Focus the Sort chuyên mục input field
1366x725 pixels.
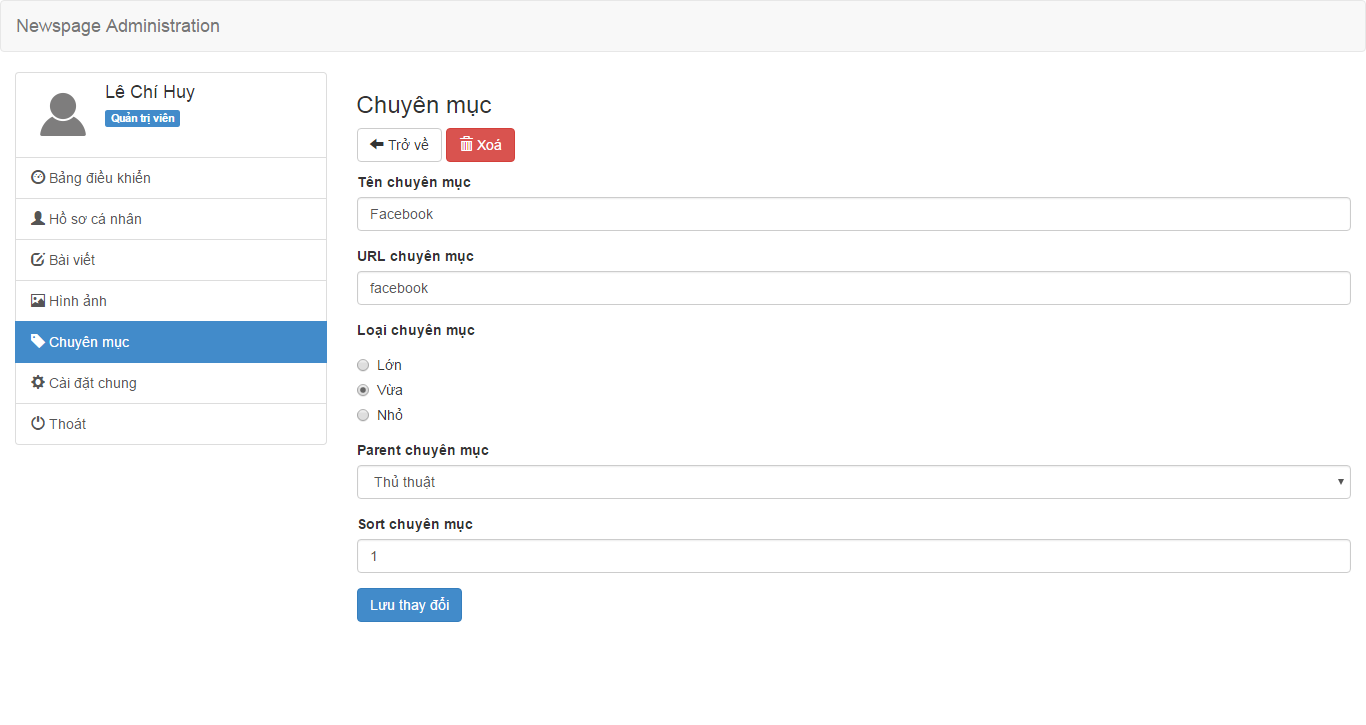[854, 556]
